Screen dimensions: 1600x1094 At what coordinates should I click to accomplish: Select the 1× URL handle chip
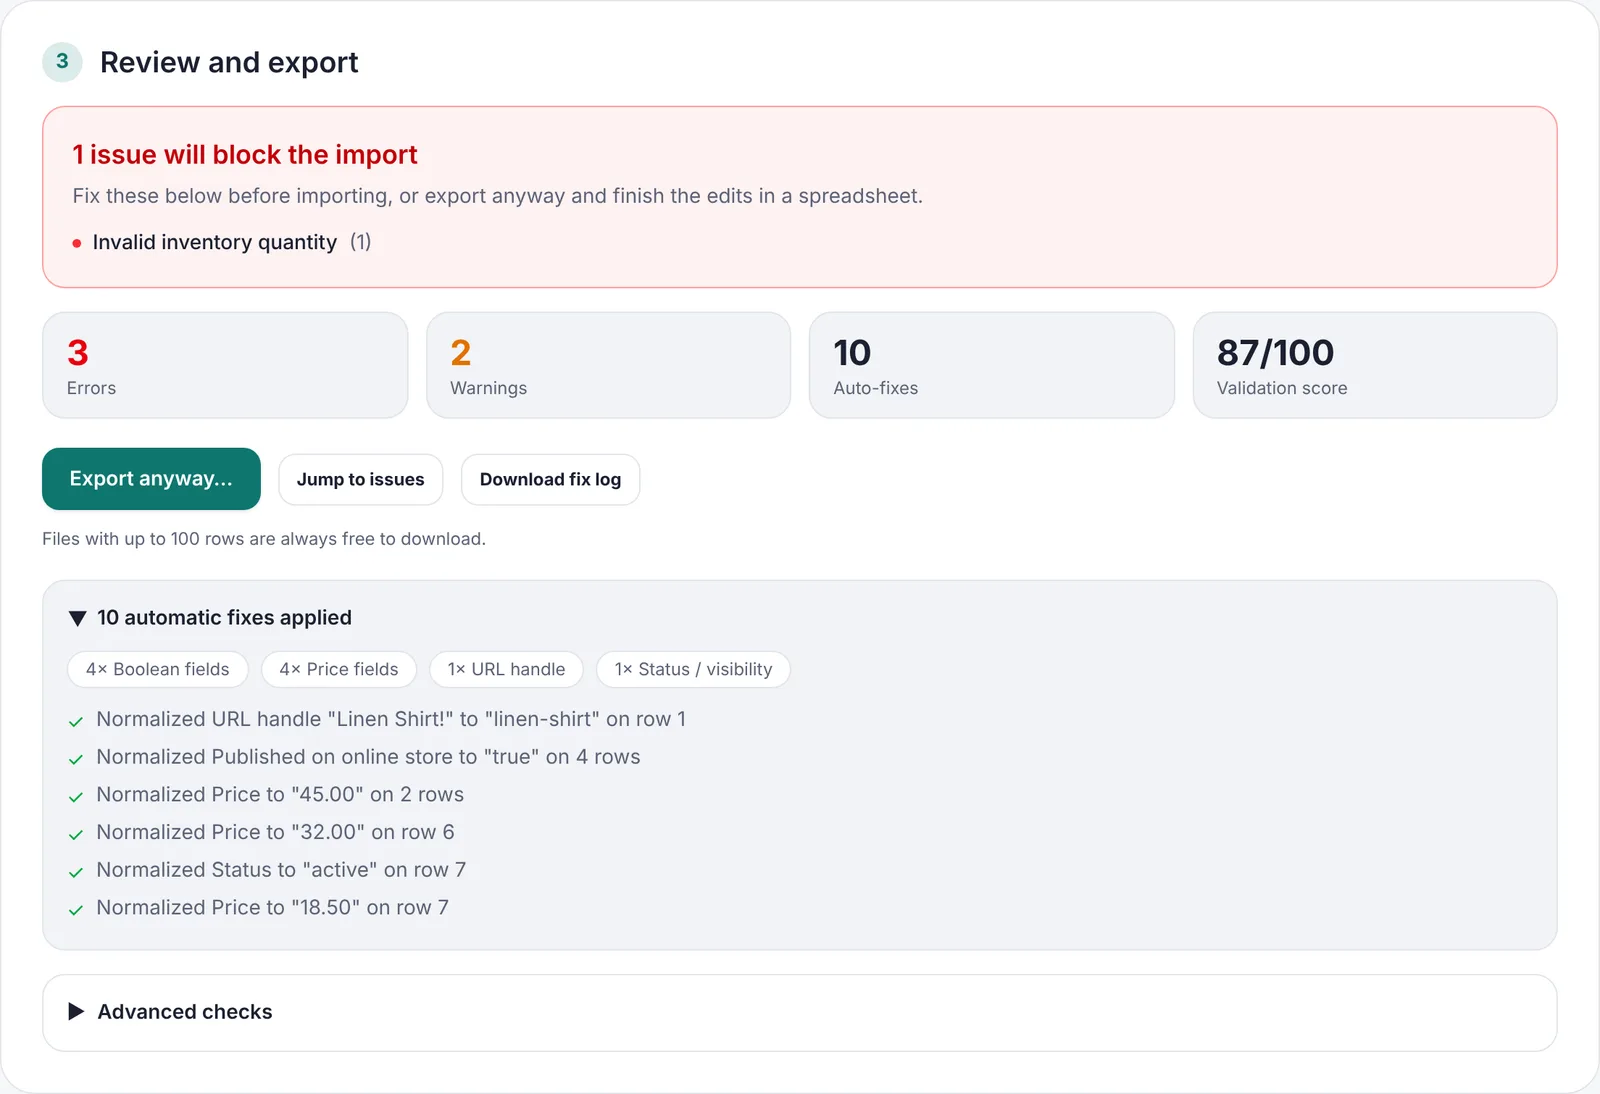pos(506,670)
